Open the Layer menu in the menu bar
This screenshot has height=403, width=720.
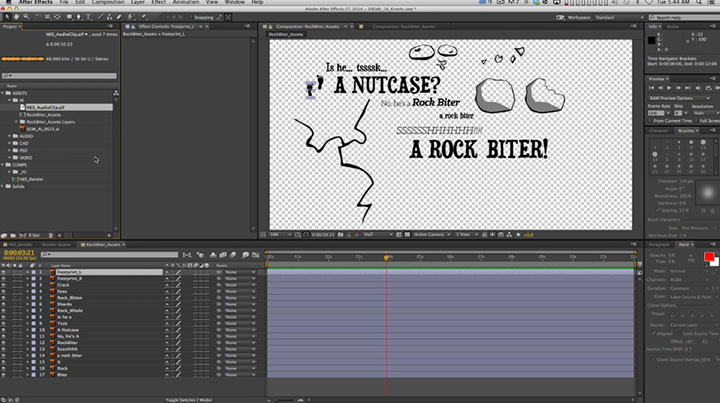coord(138,2)
